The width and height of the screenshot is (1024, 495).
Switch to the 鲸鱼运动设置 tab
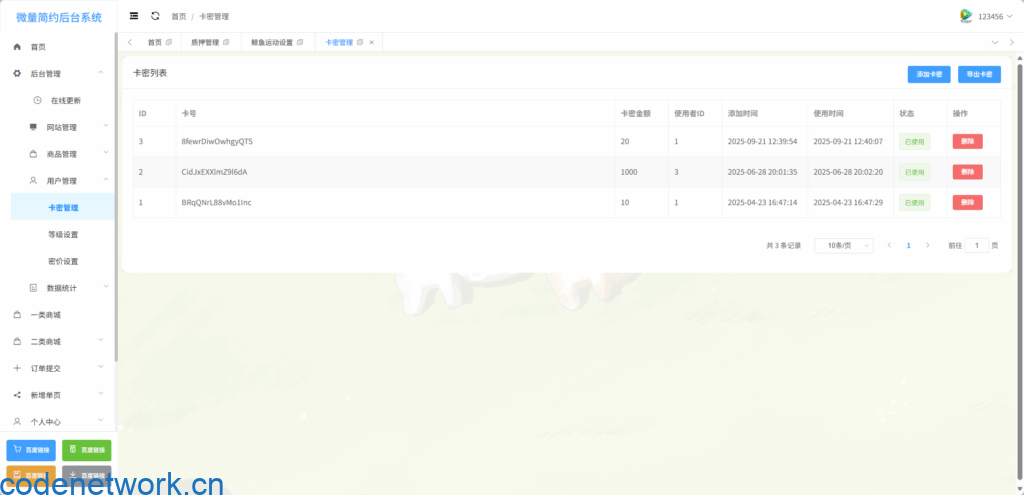tap(272, 43)
